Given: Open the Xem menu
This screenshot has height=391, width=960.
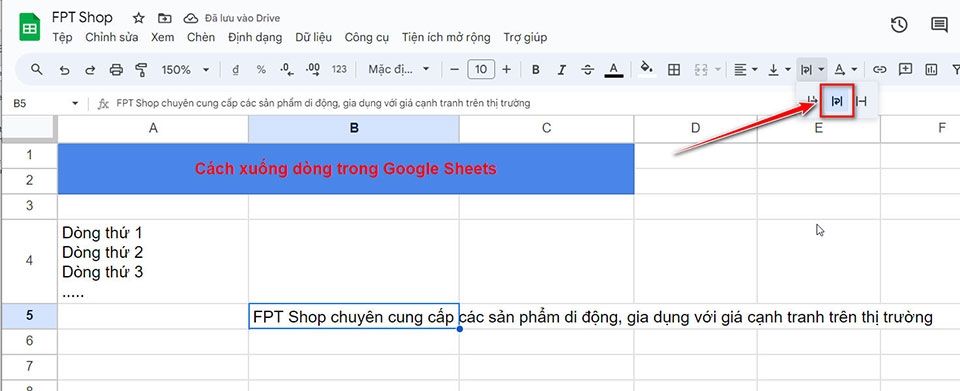Looking at the screenshot, I should click(x=162, y=37).
